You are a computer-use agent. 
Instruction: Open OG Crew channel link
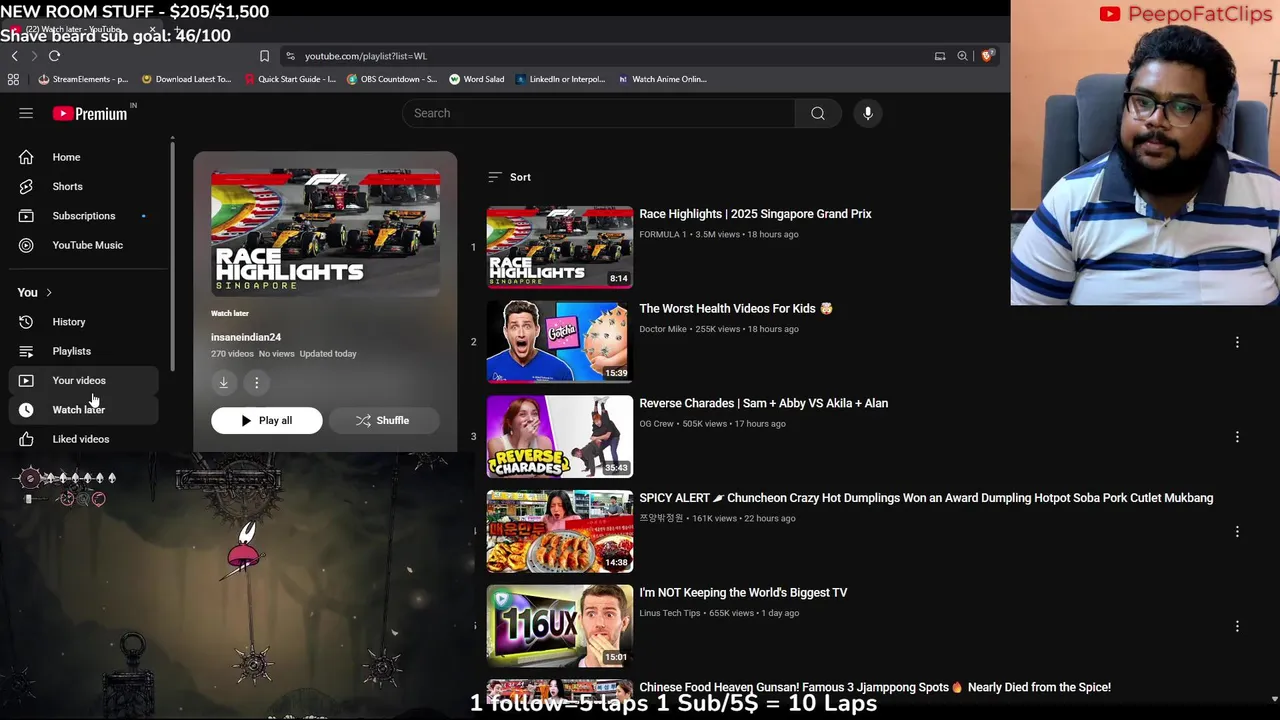tap(656, 424)
